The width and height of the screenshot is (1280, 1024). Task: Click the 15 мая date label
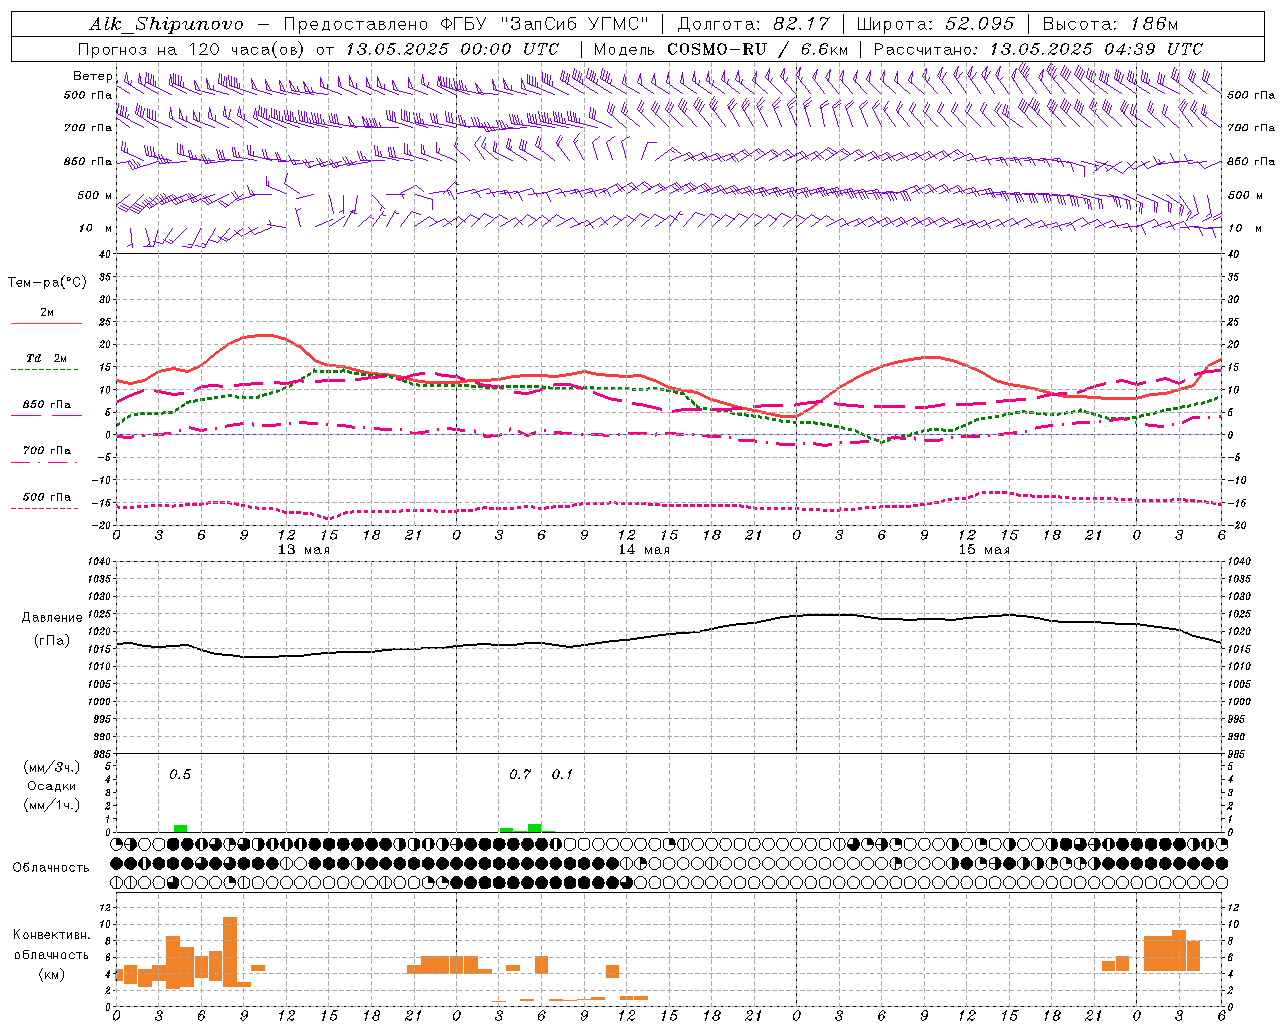(x=984, y=550)
